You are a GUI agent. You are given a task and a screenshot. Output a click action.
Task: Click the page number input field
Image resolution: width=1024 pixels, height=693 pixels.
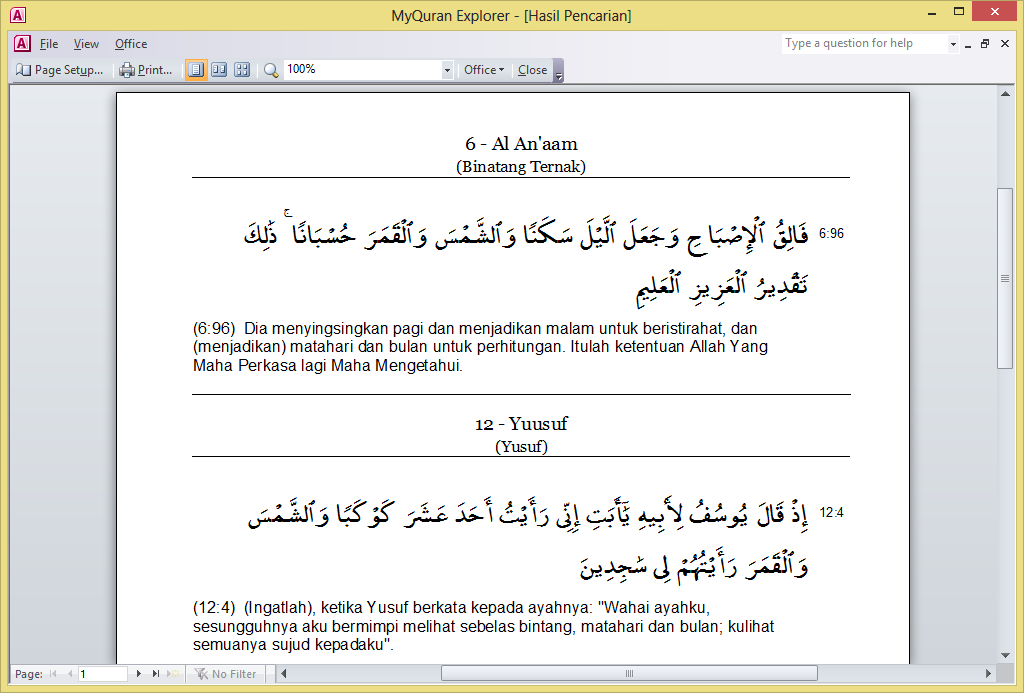103,674
